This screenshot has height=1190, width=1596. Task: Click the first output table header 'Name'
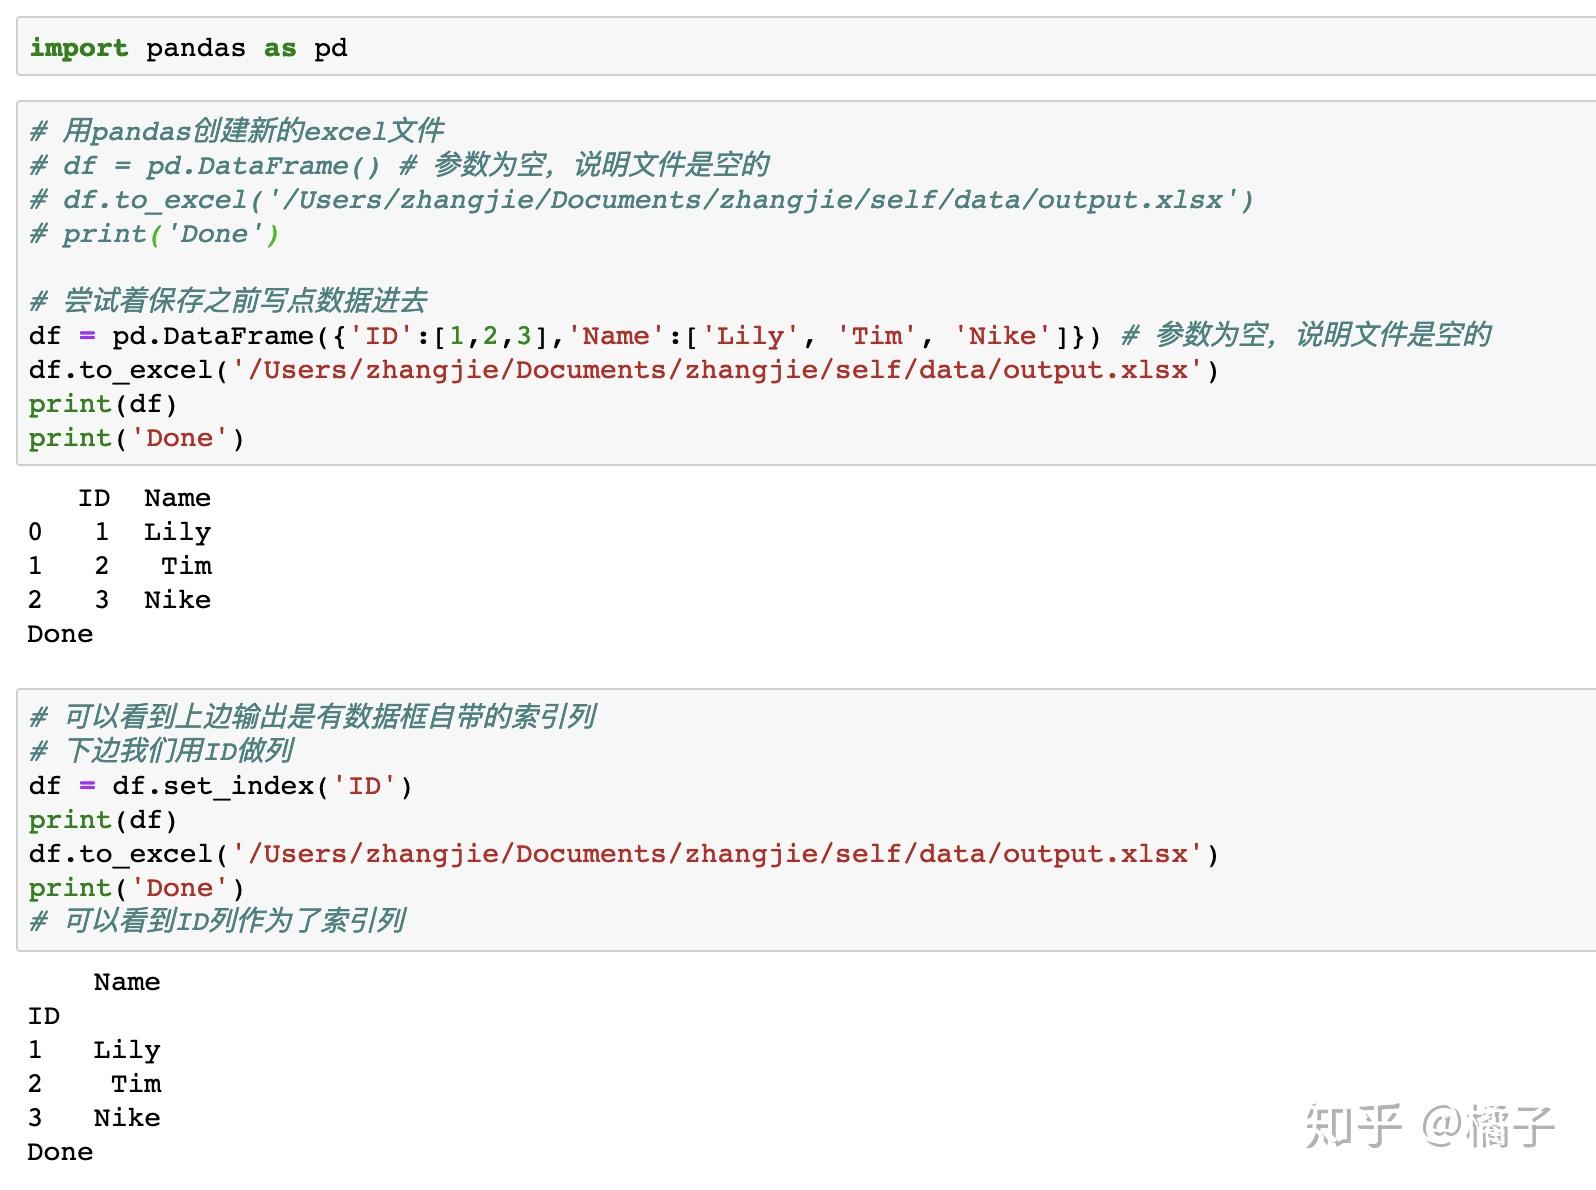click(177, 498)
